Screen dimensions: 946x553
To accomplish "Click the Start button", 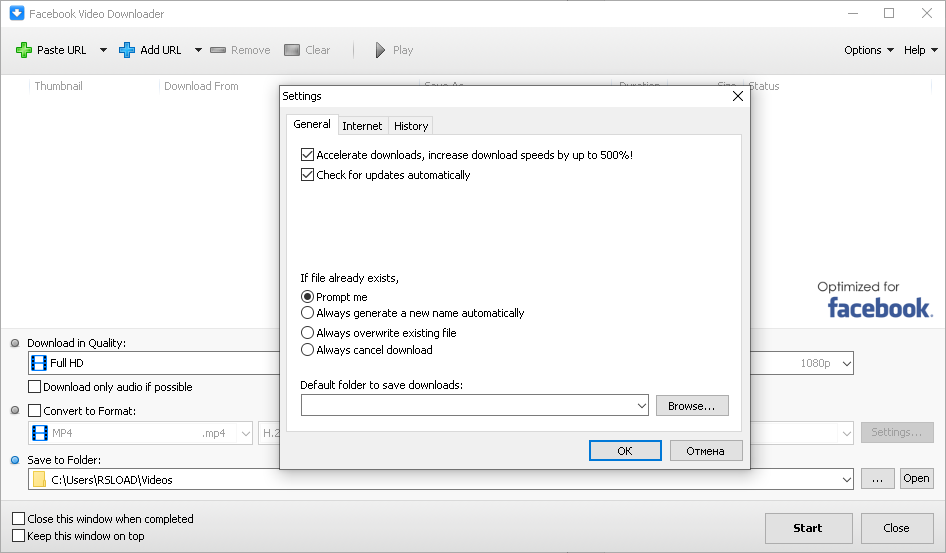I will tap(808, 528).
